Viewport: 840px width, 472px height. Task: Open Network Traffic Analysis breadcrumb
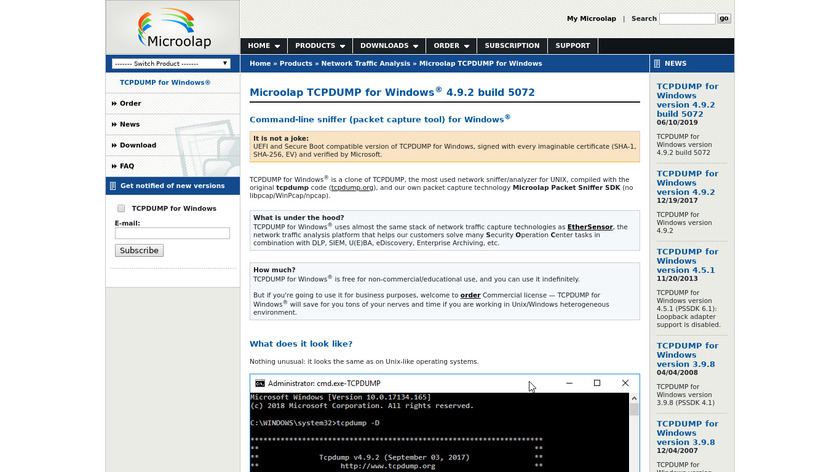click(x=365, y=64)
